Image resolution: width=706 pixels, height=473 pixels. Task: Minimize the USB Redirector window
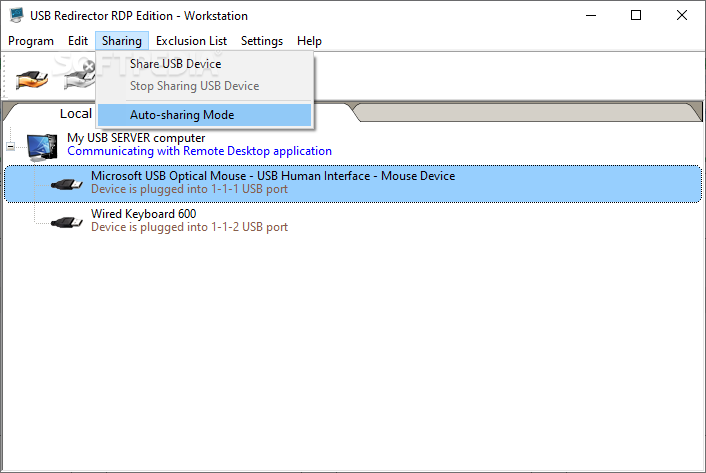click(591, 15)
